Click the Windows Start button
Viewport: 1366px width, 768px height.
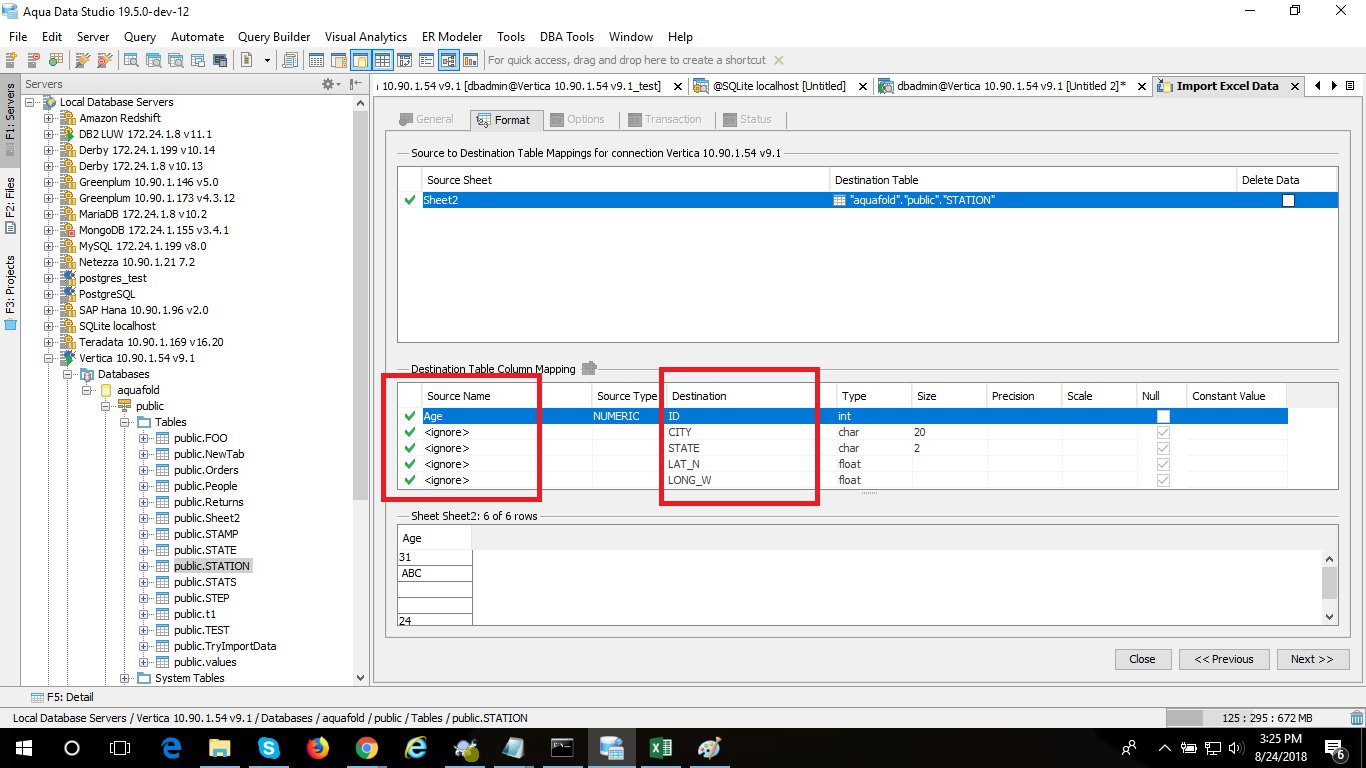tap(23, 747)
